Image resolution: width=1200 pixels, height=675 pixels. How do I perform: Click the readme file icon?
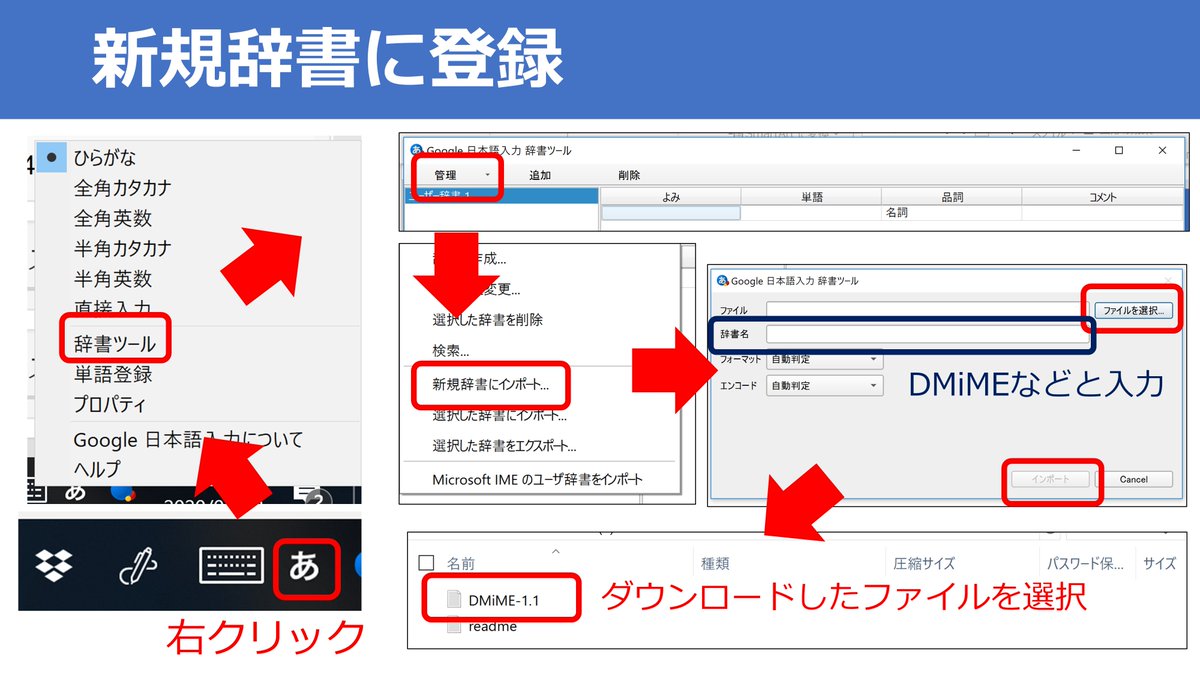click(x=454, y=626)
